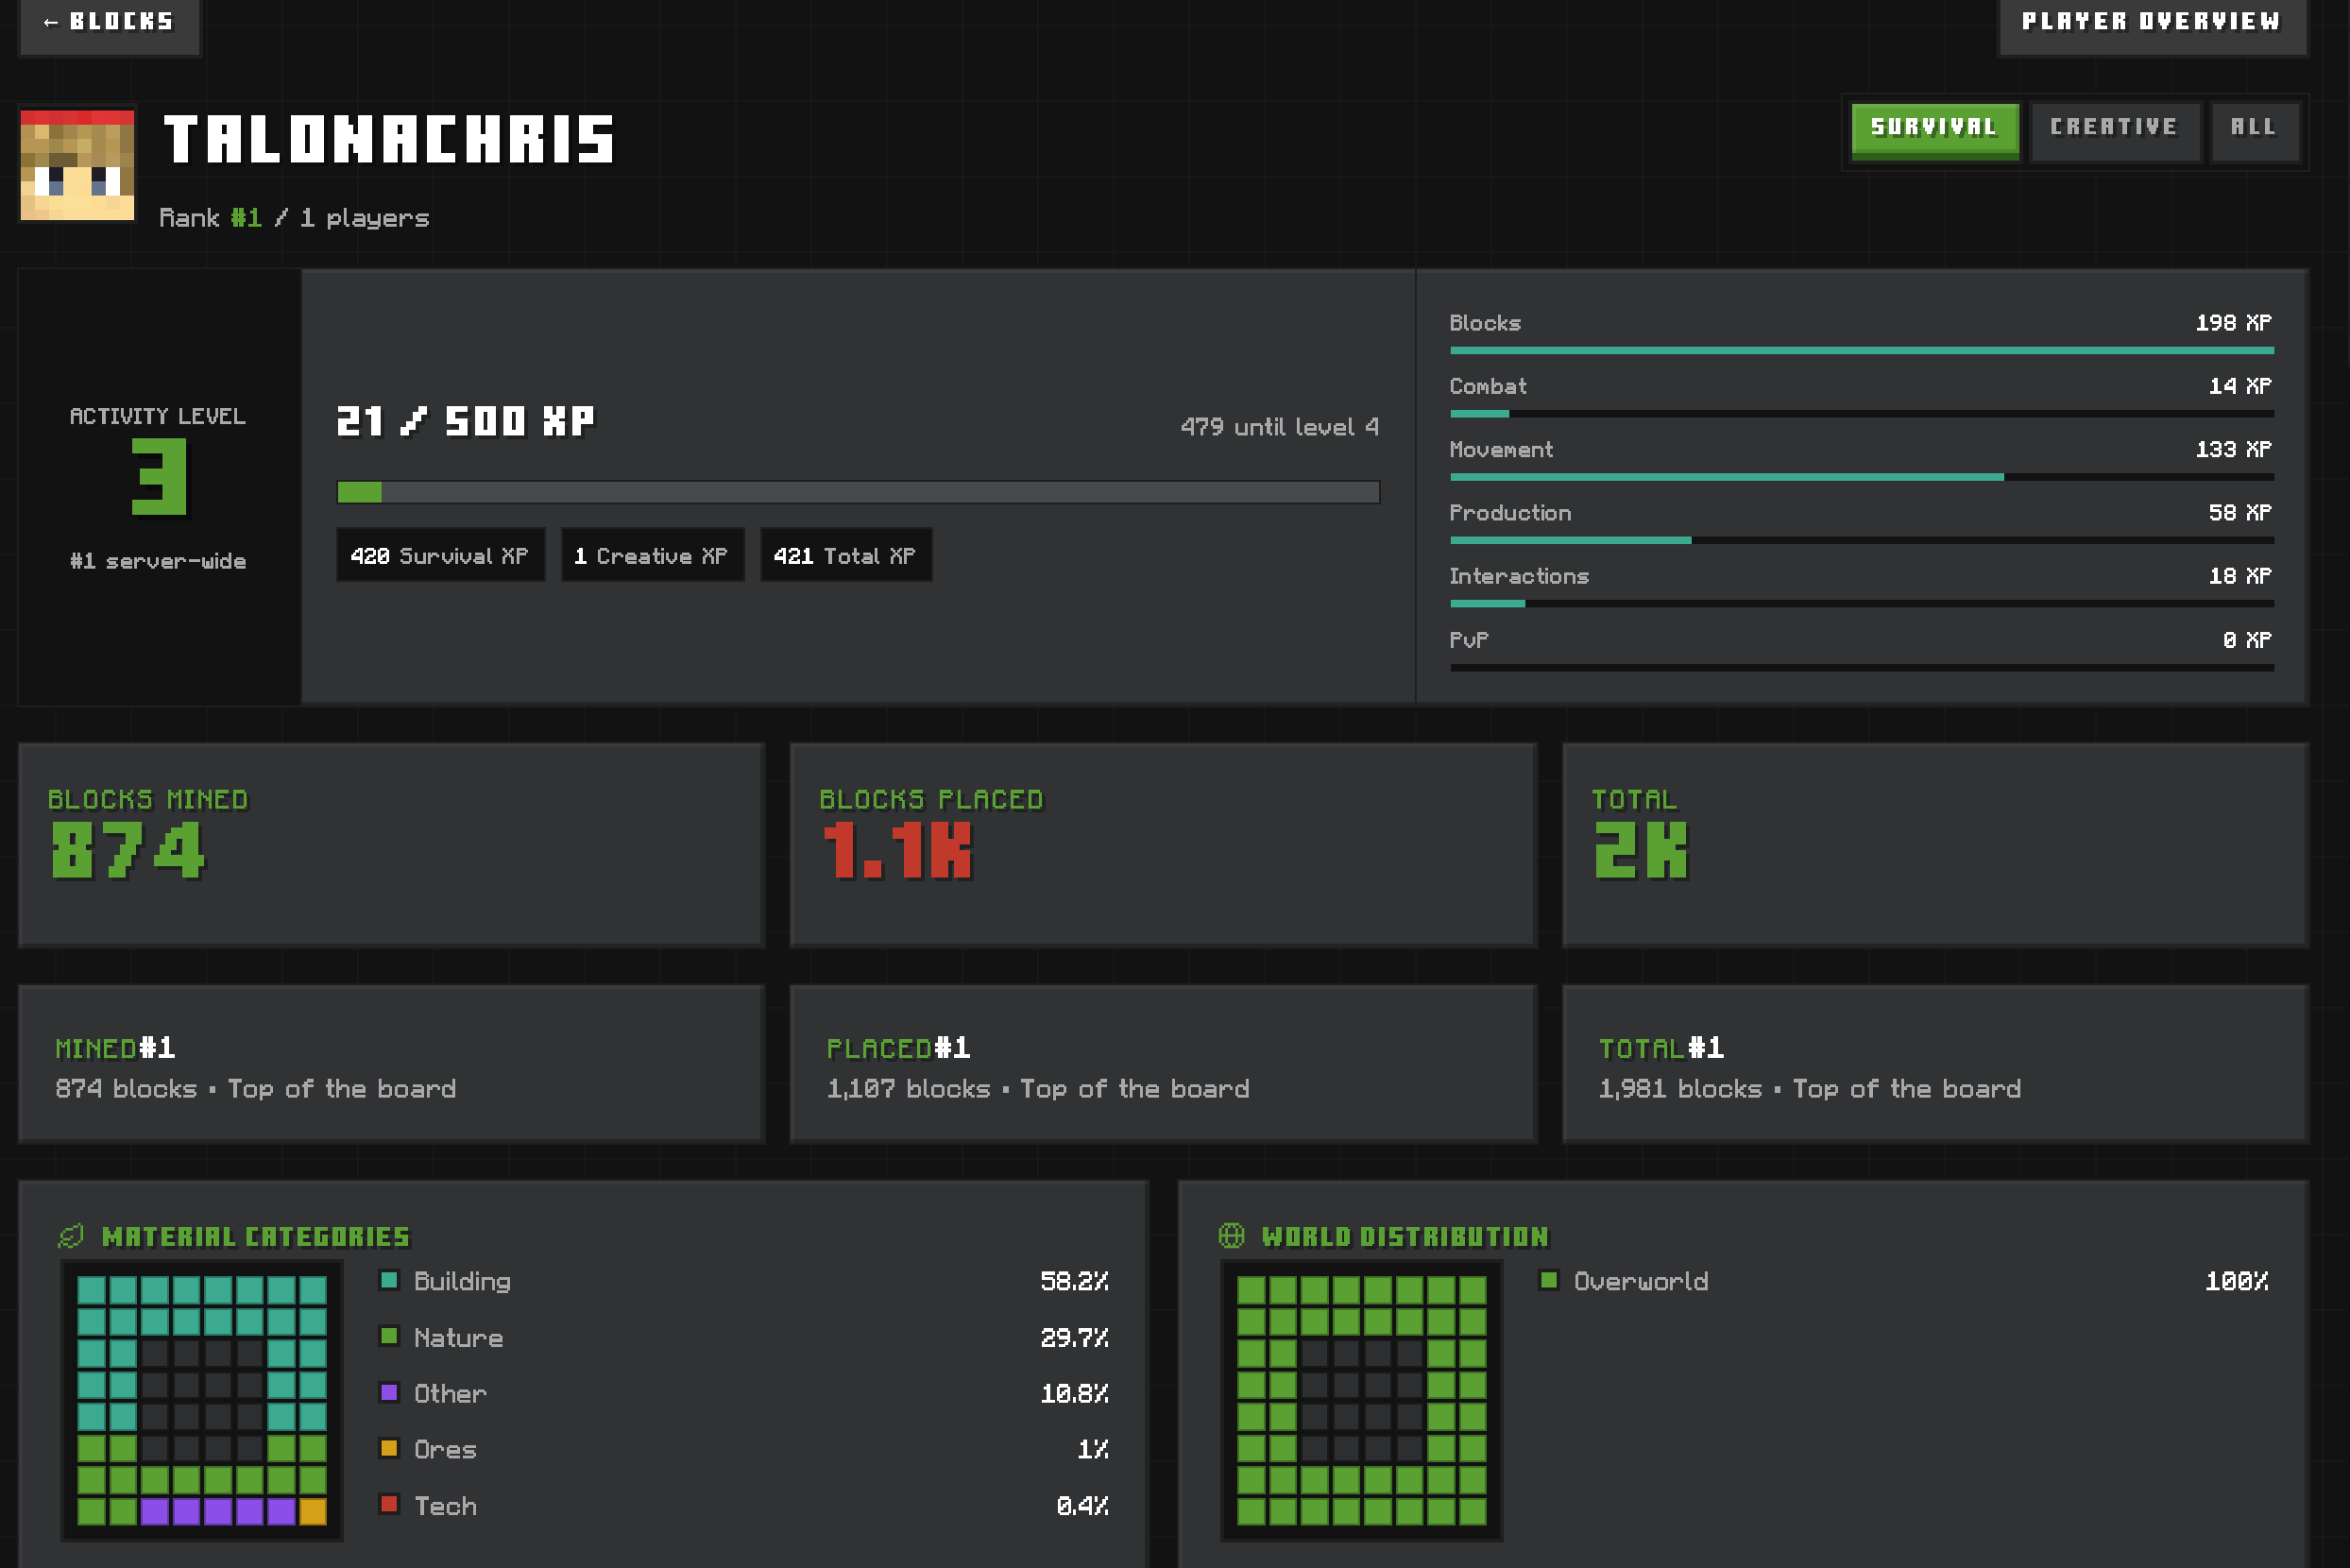This screenshot has width=2350, height=1568.
Task: Click the '100%' Overworld percentage
Action: pos(2237,1281)
